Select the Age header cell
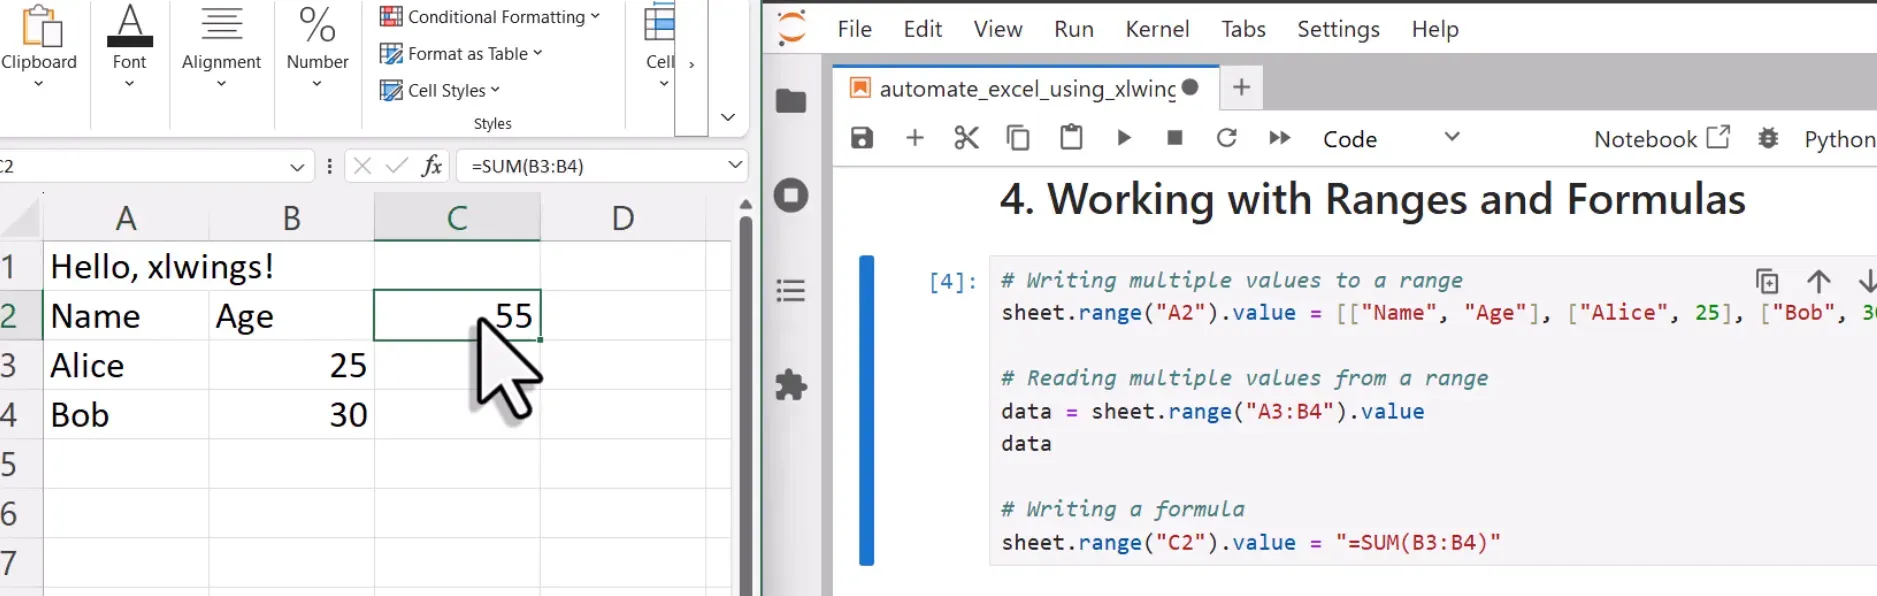This screenshot has height=596, width=1877. [291, 316]
